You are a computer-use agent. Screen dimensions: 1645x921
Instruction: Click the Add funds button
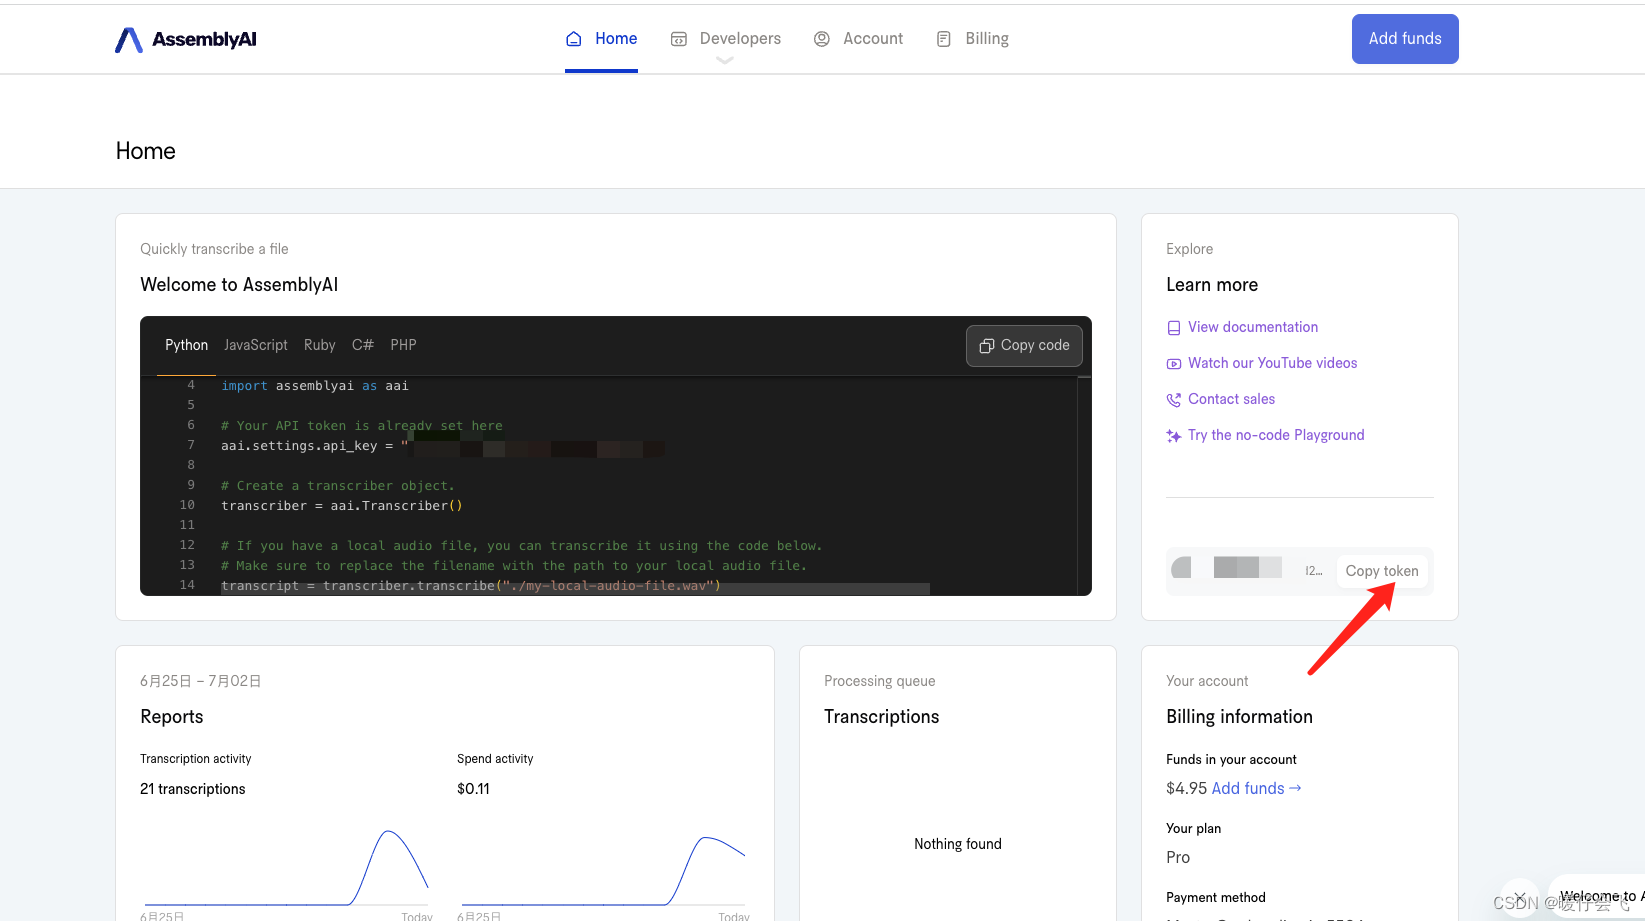coord(1405,39)
